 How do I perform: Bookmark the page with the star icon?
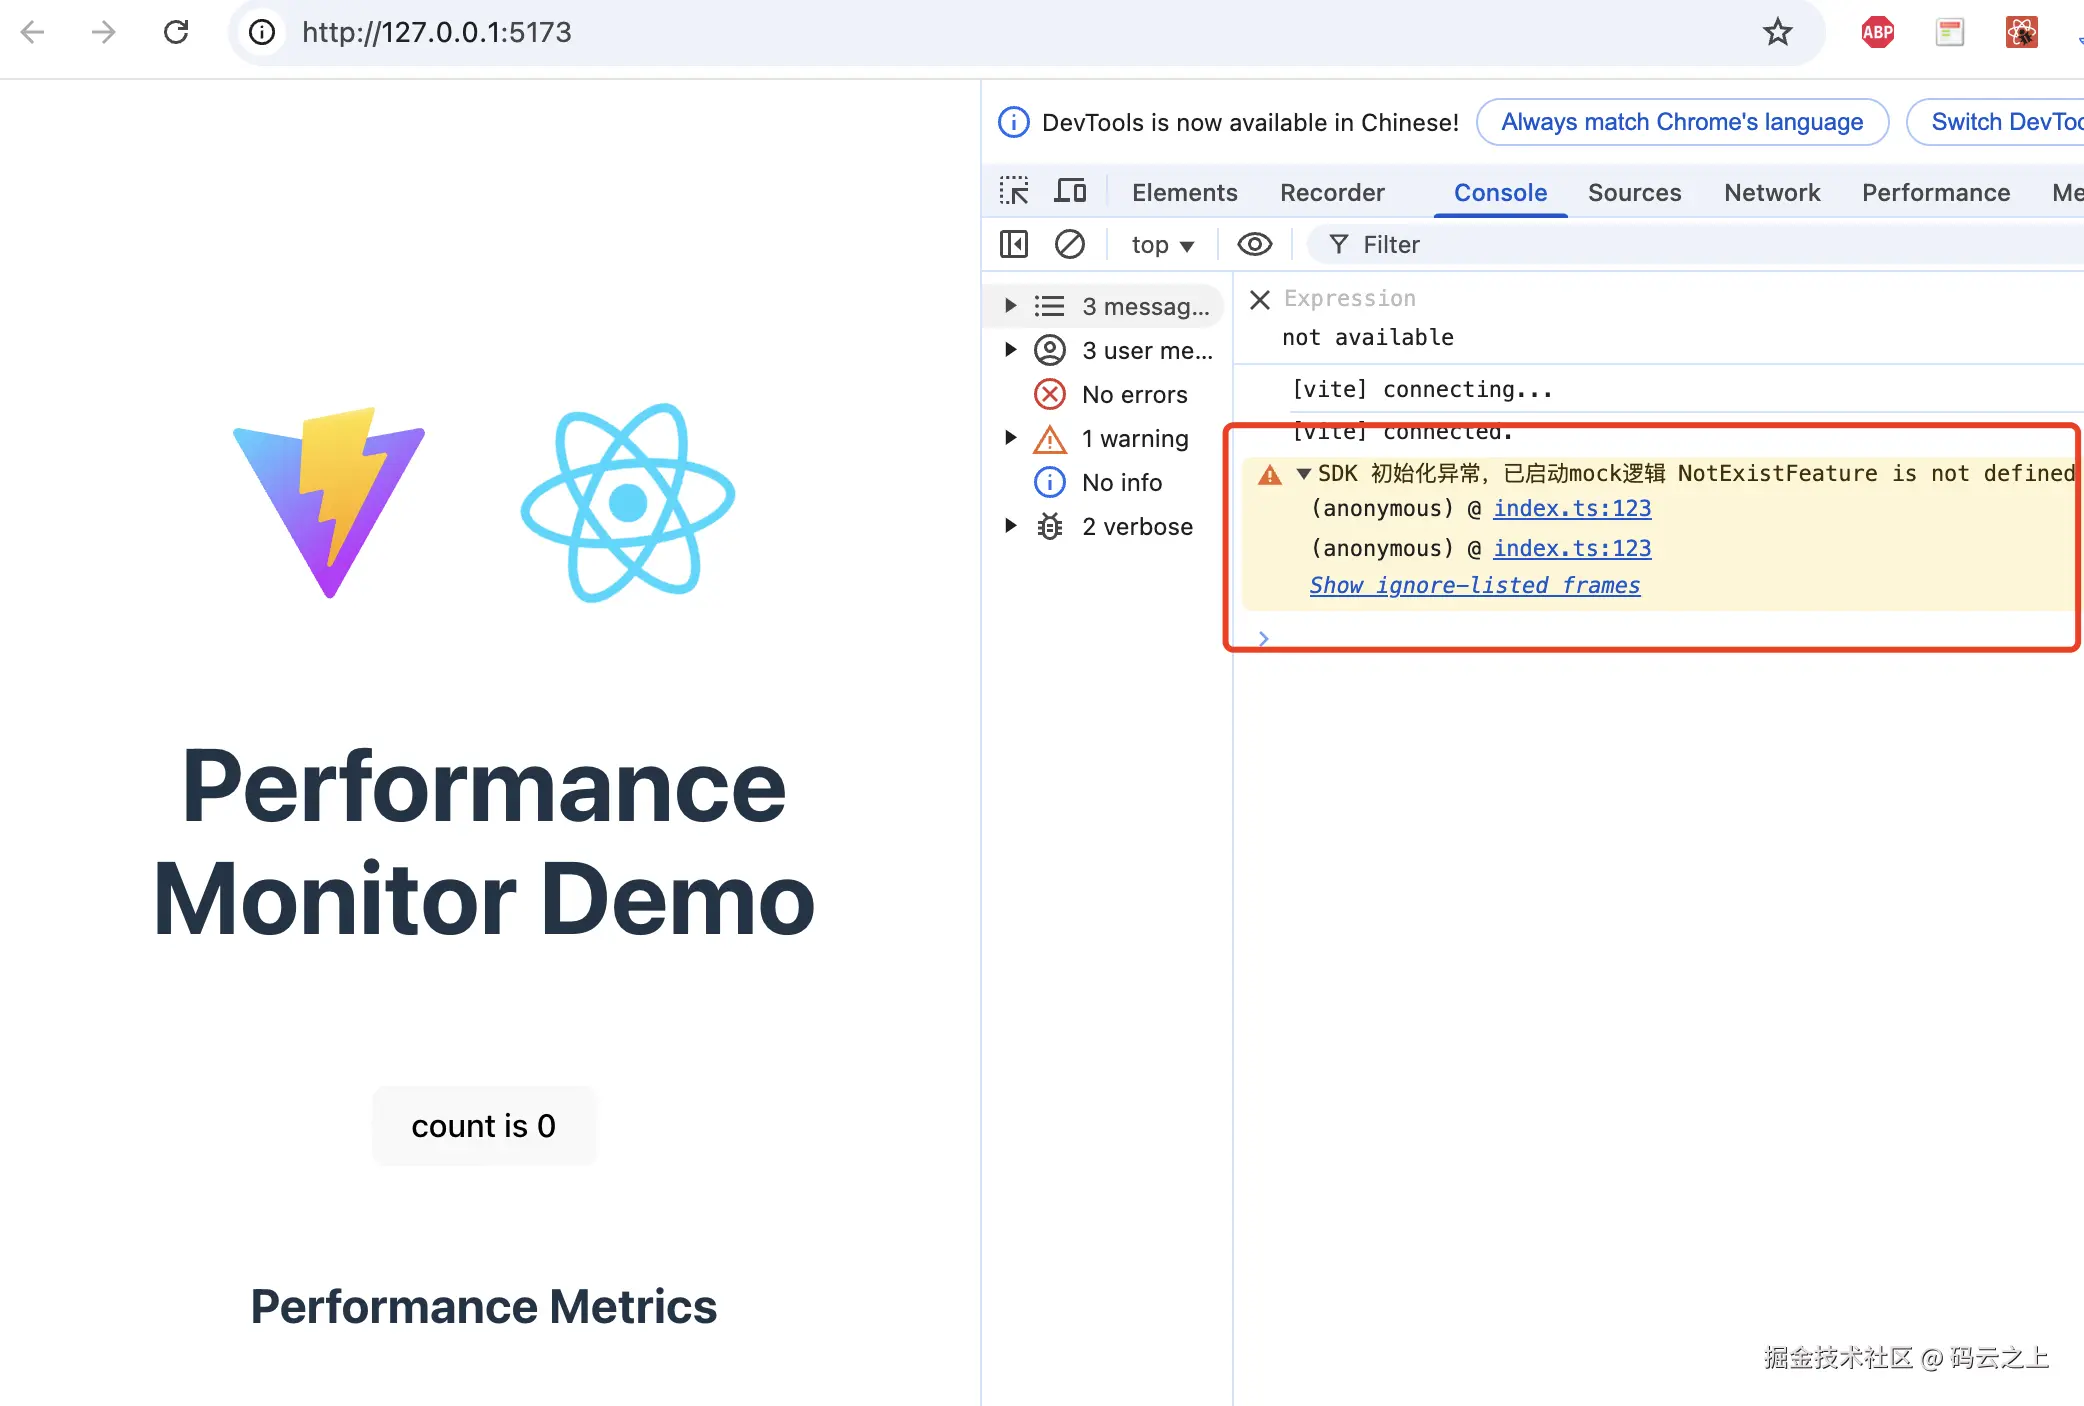(x=1777, y=32)
